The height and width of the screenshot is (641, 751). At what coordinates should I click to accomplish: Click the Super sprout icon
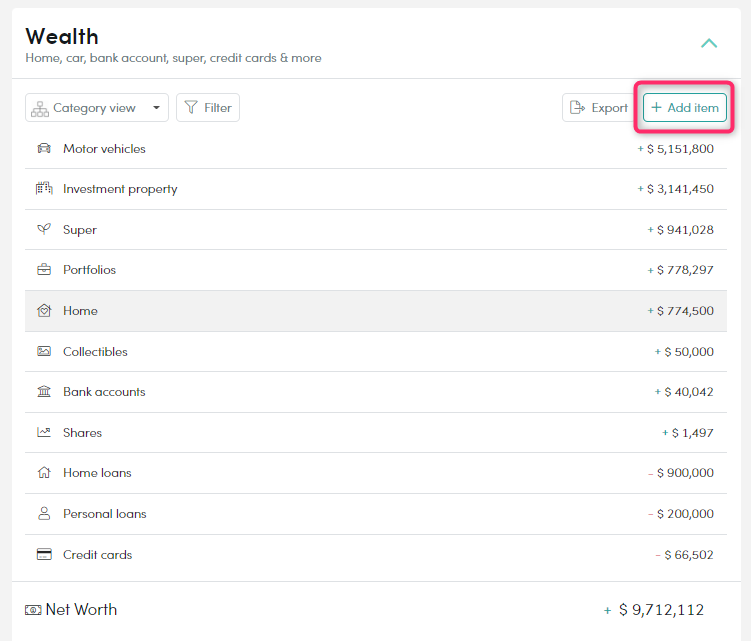(x=44, y=229)
